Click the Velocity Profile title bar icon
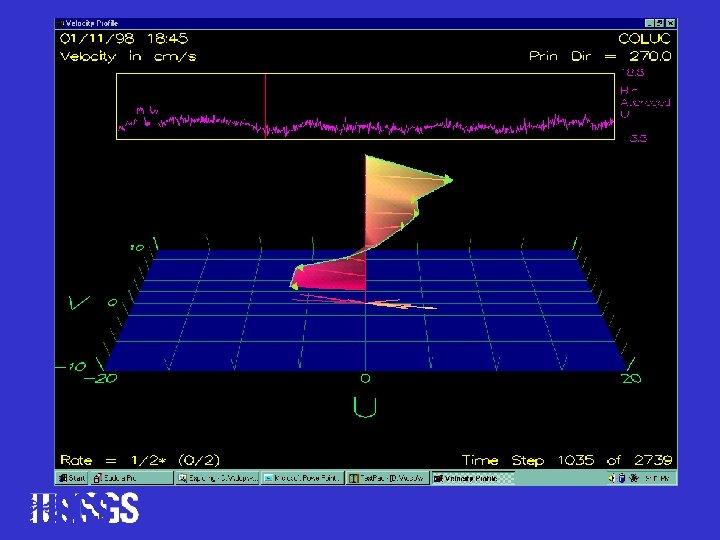The image size is (720, 540). coord(60,23)
